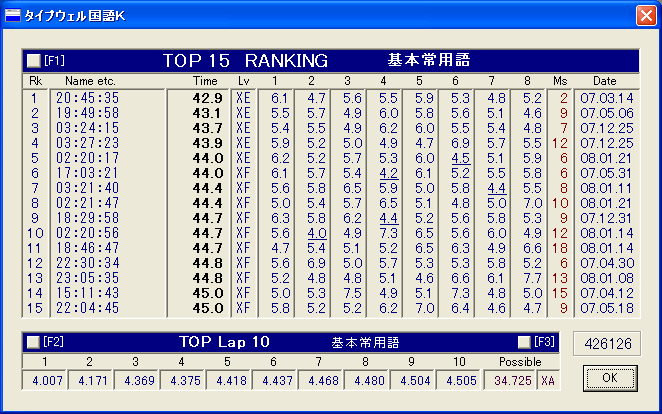This screenshot has height=414, width=662.
Task: Select top lap time 4.375
Action: (x=182, y=381)
